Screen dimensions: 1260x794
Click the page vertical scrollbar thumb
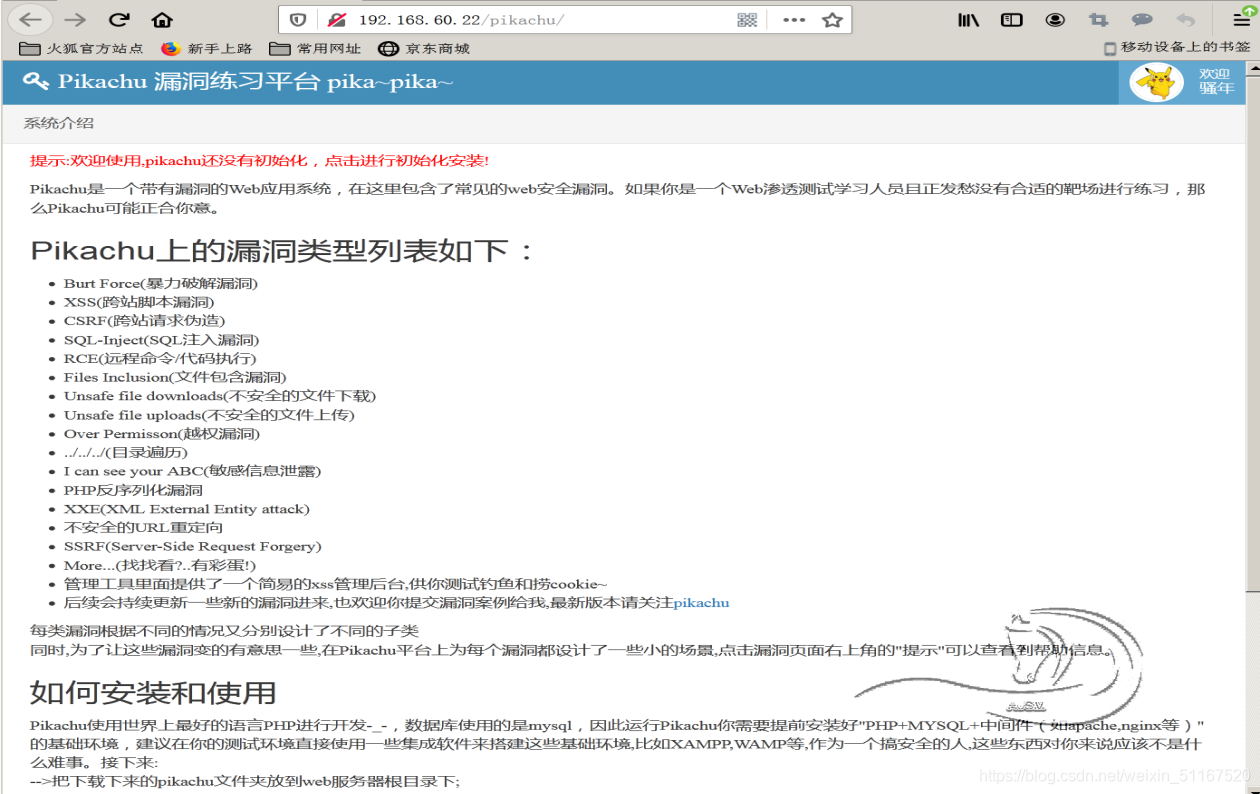click(x=1252, y=332)
